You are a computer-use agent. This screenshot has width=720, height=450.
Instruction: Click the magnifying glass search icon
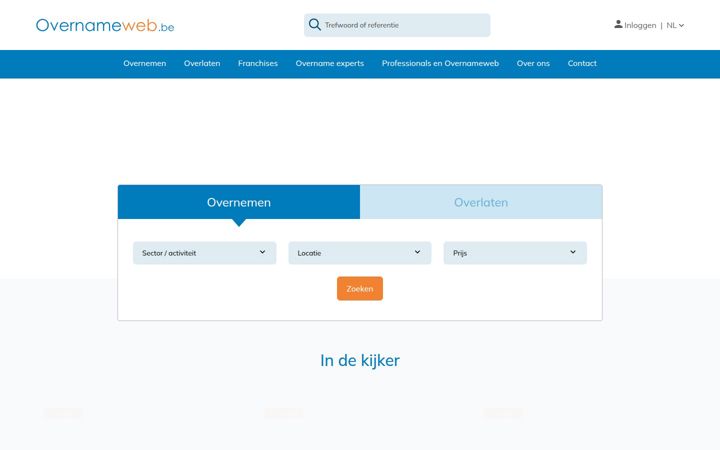315,25
